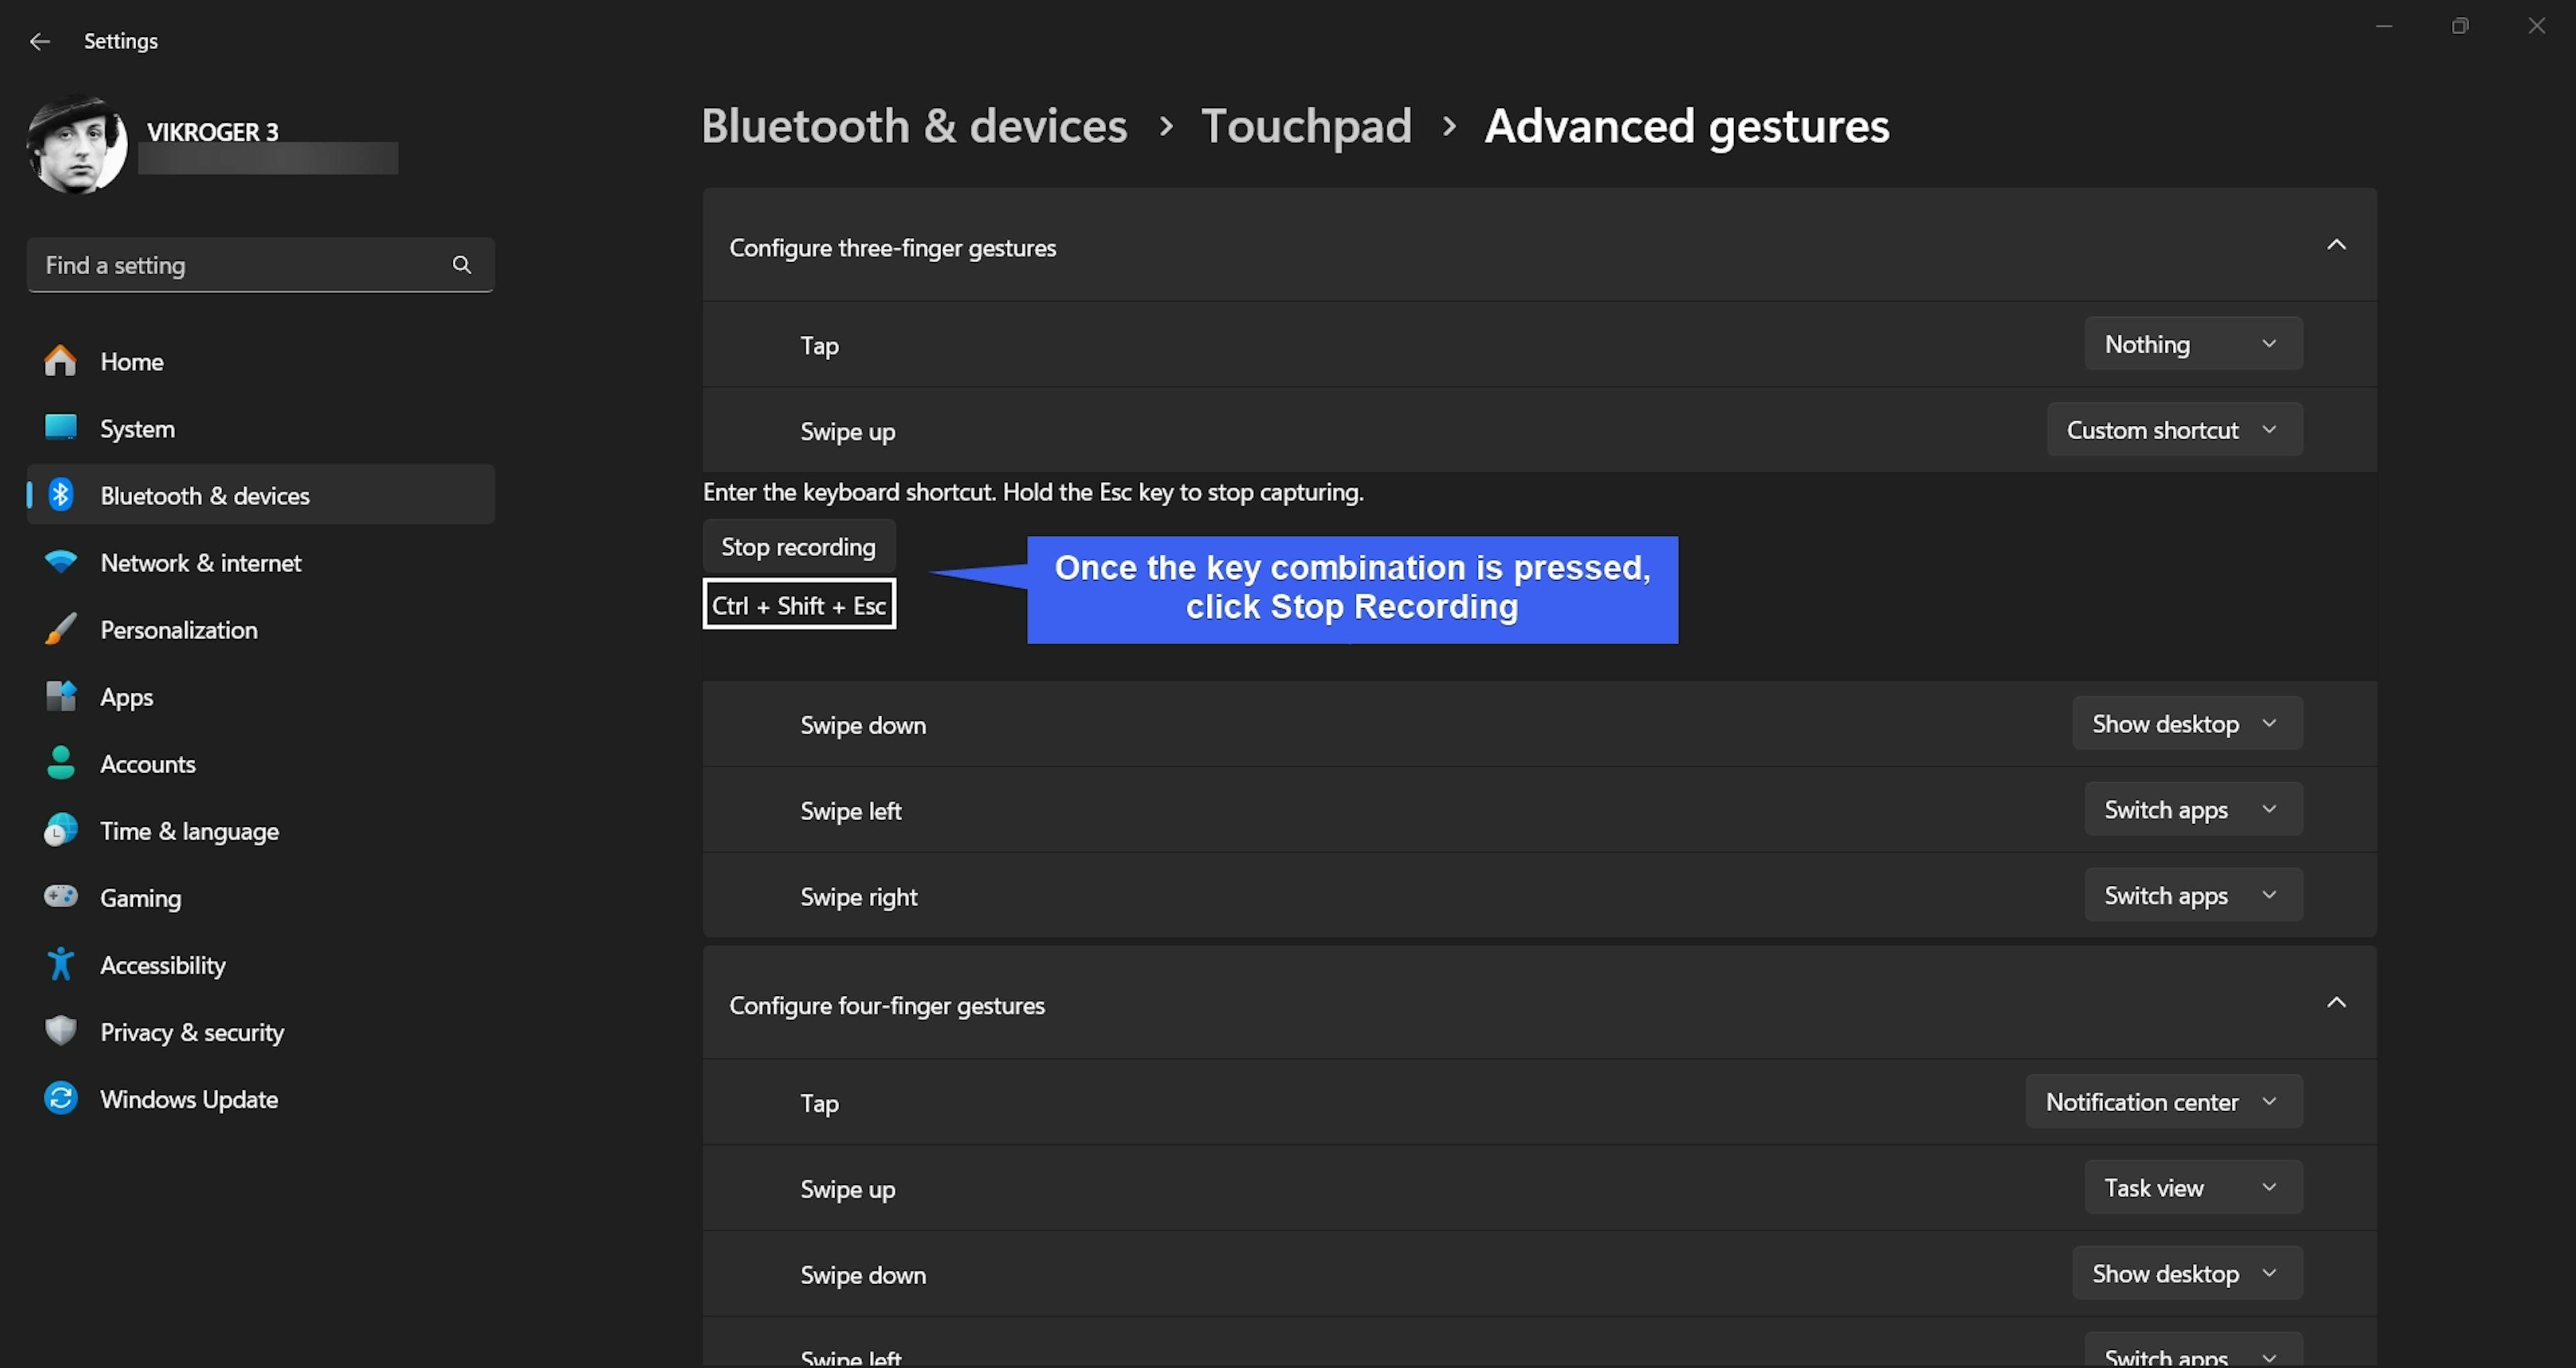The image size is (2576, 1368).
Task: Click Stop recording button
Action: (798, 547)
